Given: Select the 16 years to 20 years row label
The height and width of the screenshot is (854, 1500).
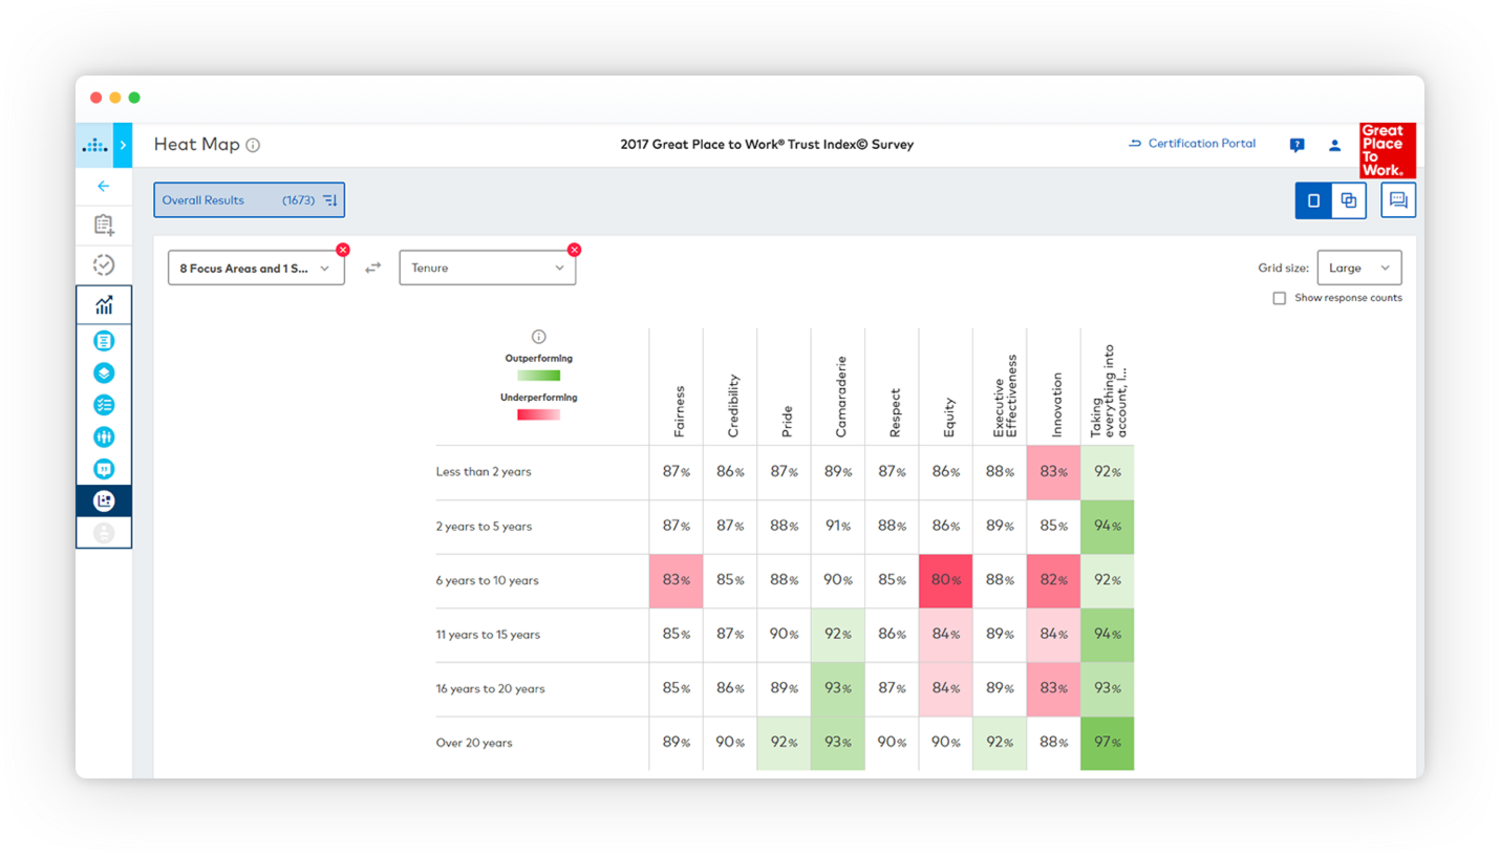Looking at the screenshot, I should [490, 688].
